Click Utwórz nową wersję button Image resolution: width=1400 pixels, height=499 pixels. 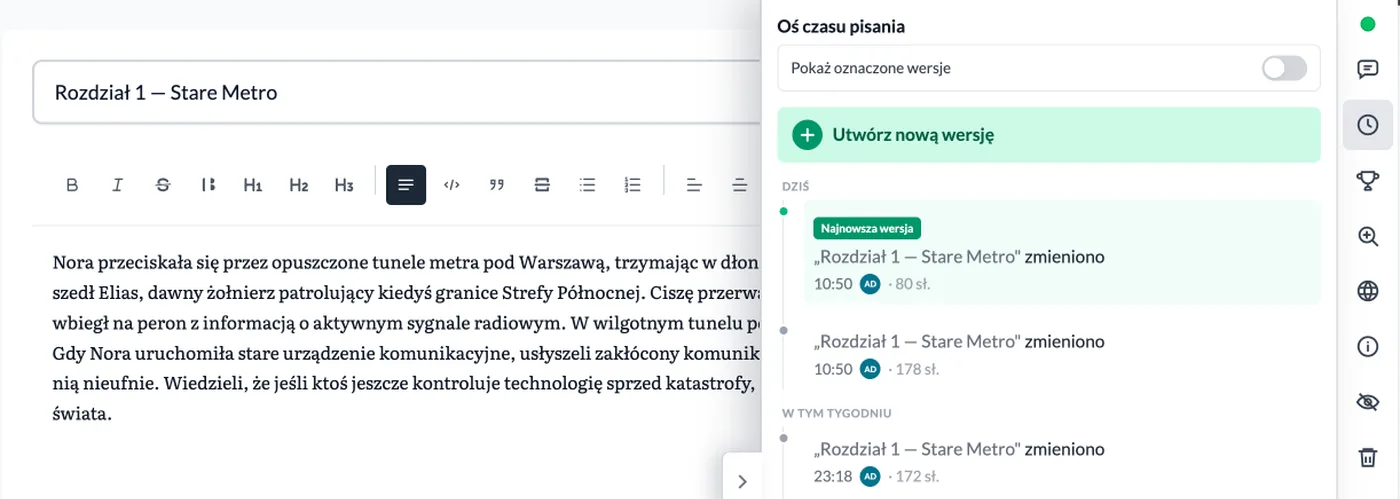tap(1049, 135)
